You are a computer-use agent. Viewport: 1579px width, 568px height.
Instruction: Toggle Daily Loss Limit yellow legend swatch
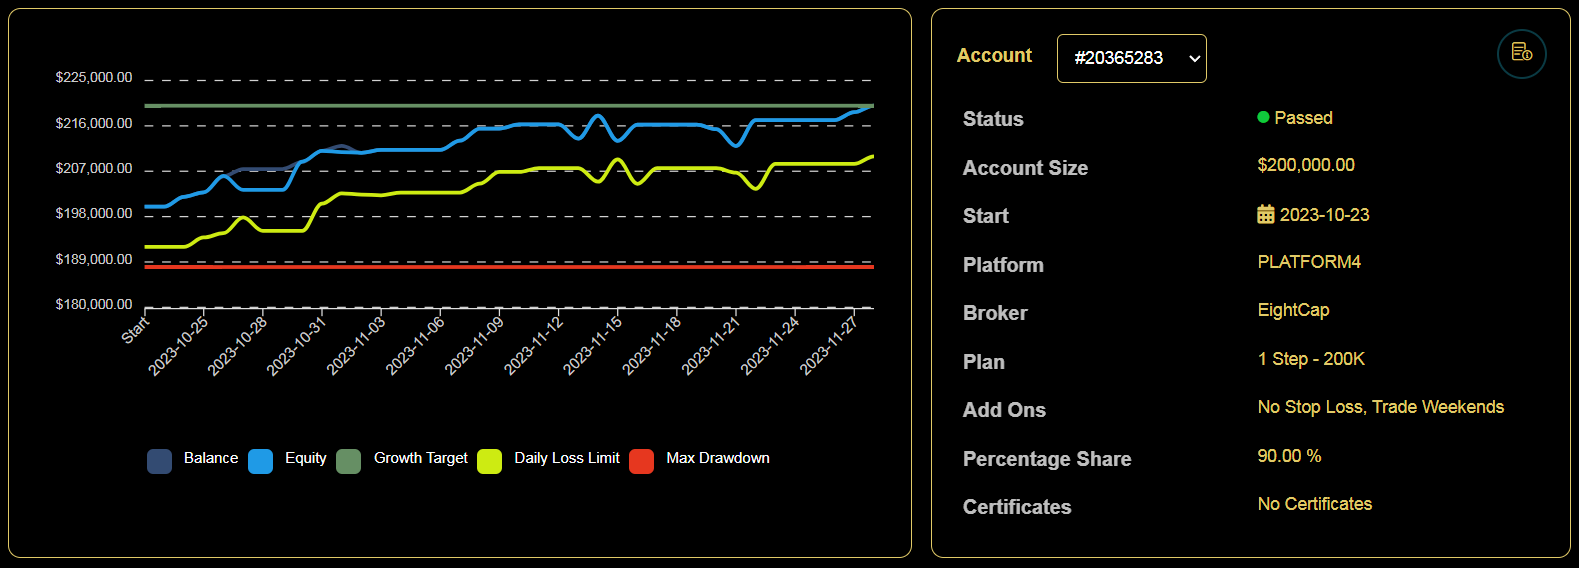(489, 460)
